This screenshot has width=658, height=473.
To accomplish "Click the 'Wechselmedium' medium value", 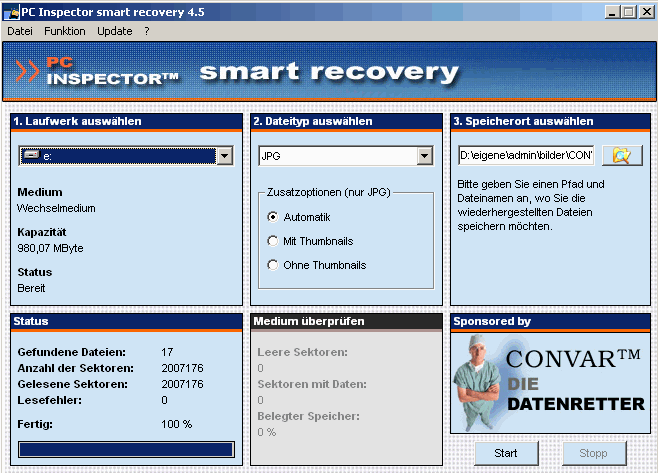I will click(56, 208).
